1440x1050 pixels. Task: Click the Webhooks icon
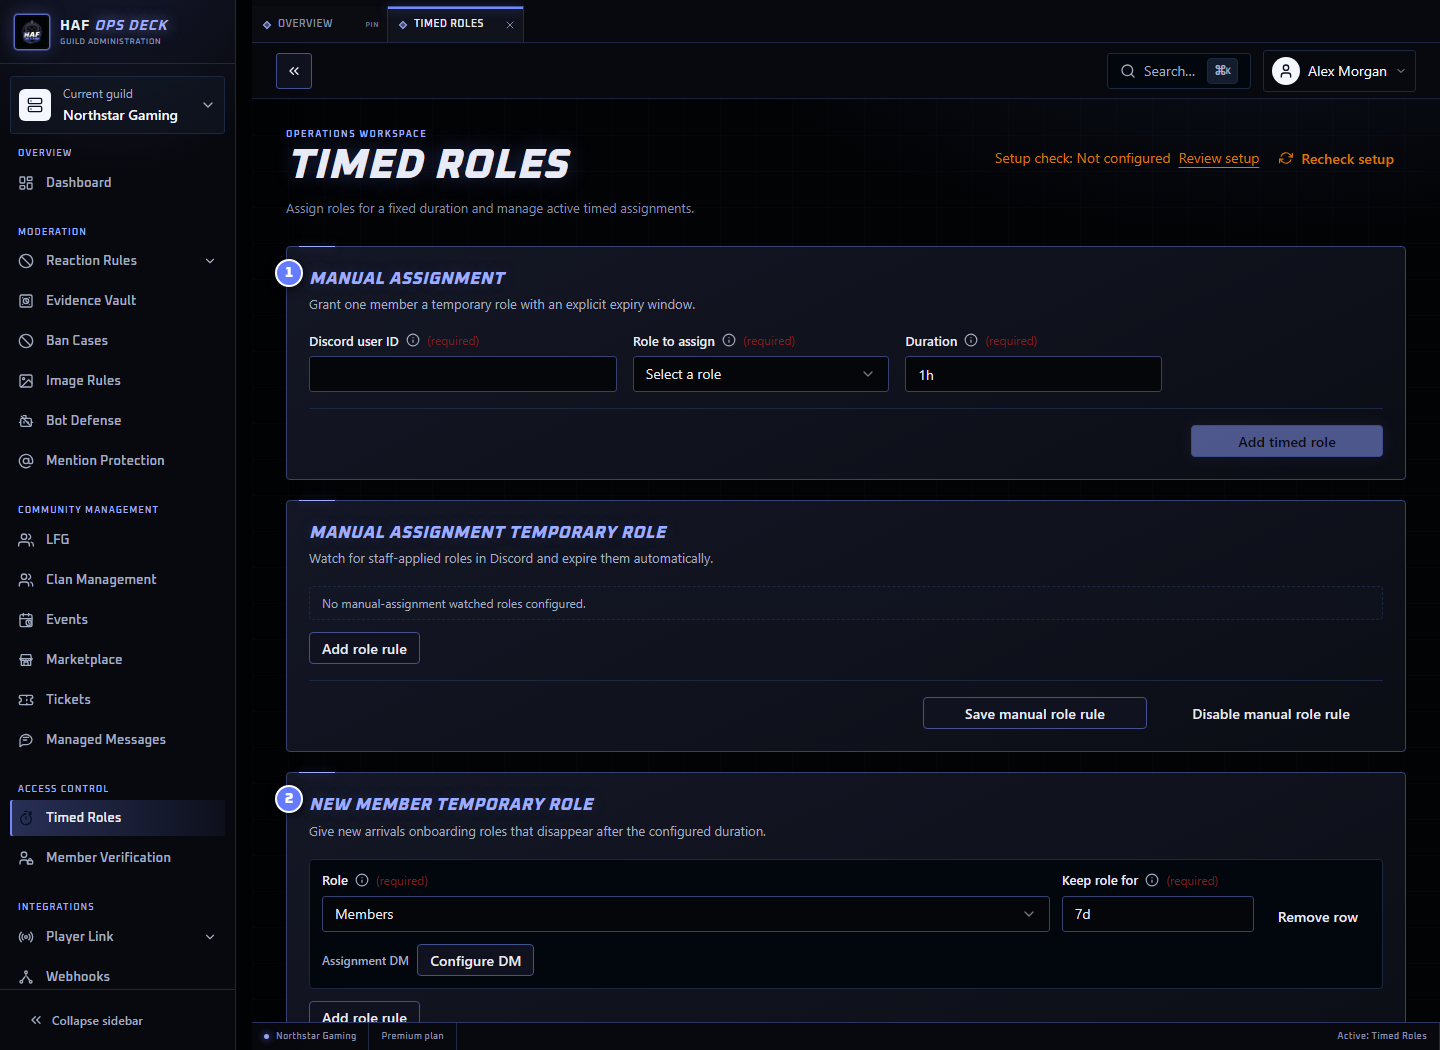click(x=26, y=977)
